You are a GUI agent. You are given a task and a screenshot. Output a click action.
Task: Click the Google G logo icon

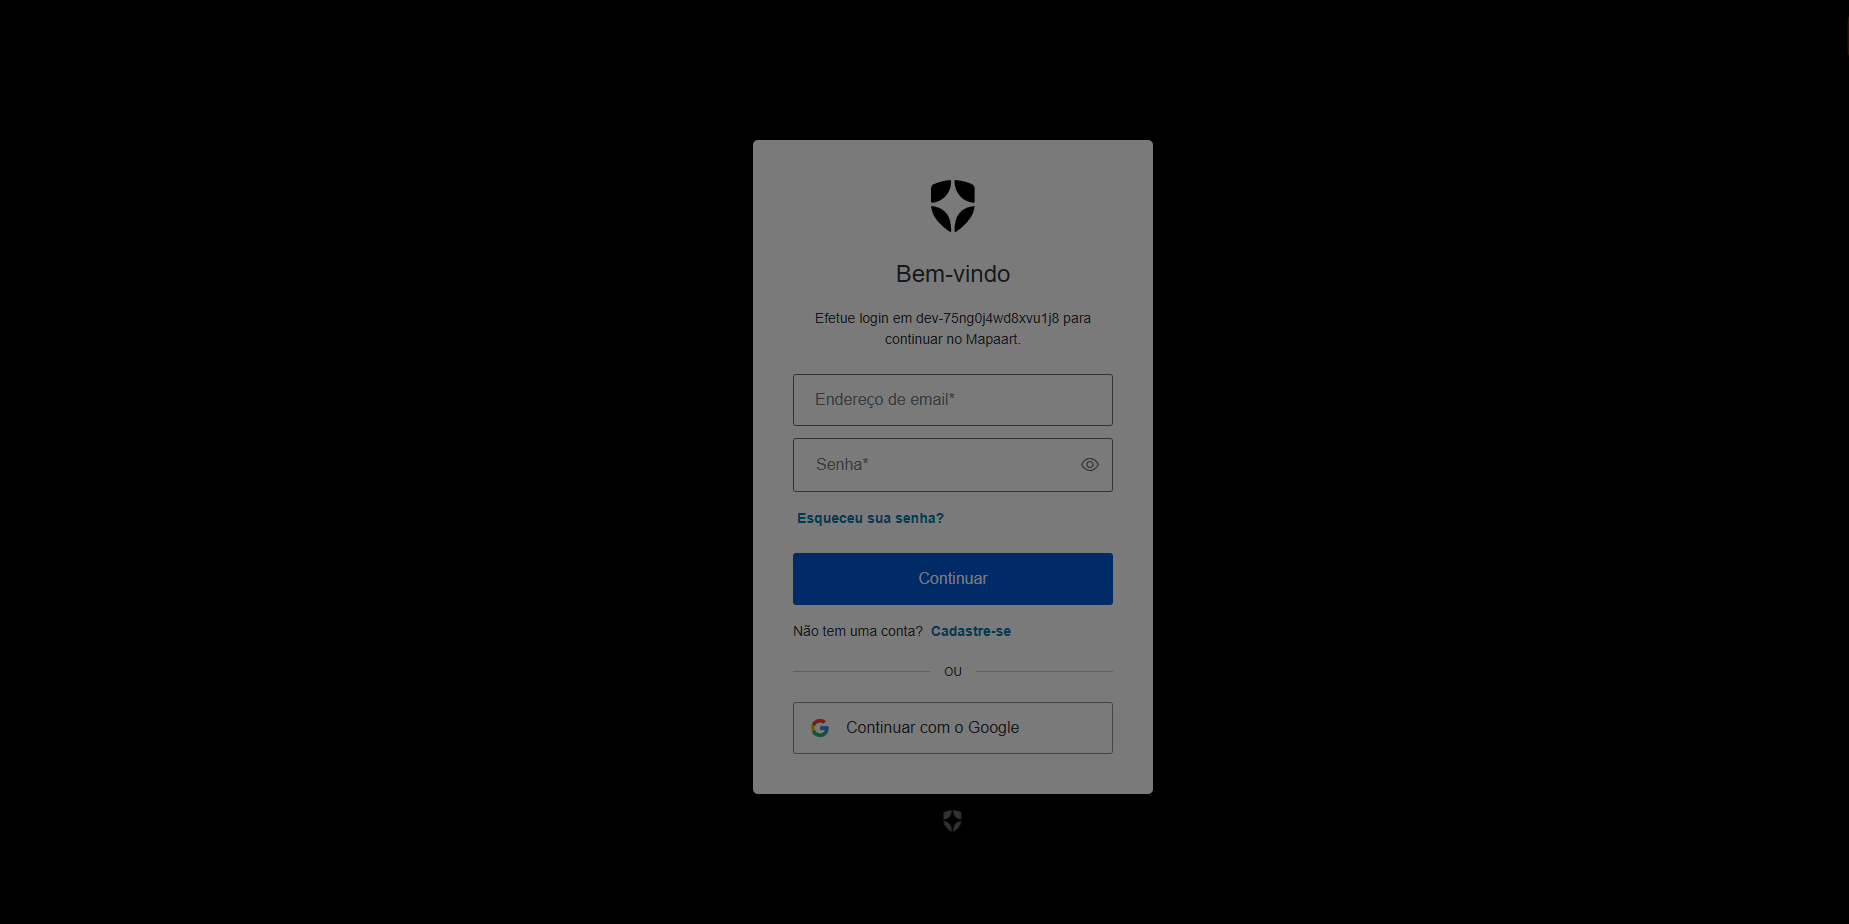pos(820,728)
